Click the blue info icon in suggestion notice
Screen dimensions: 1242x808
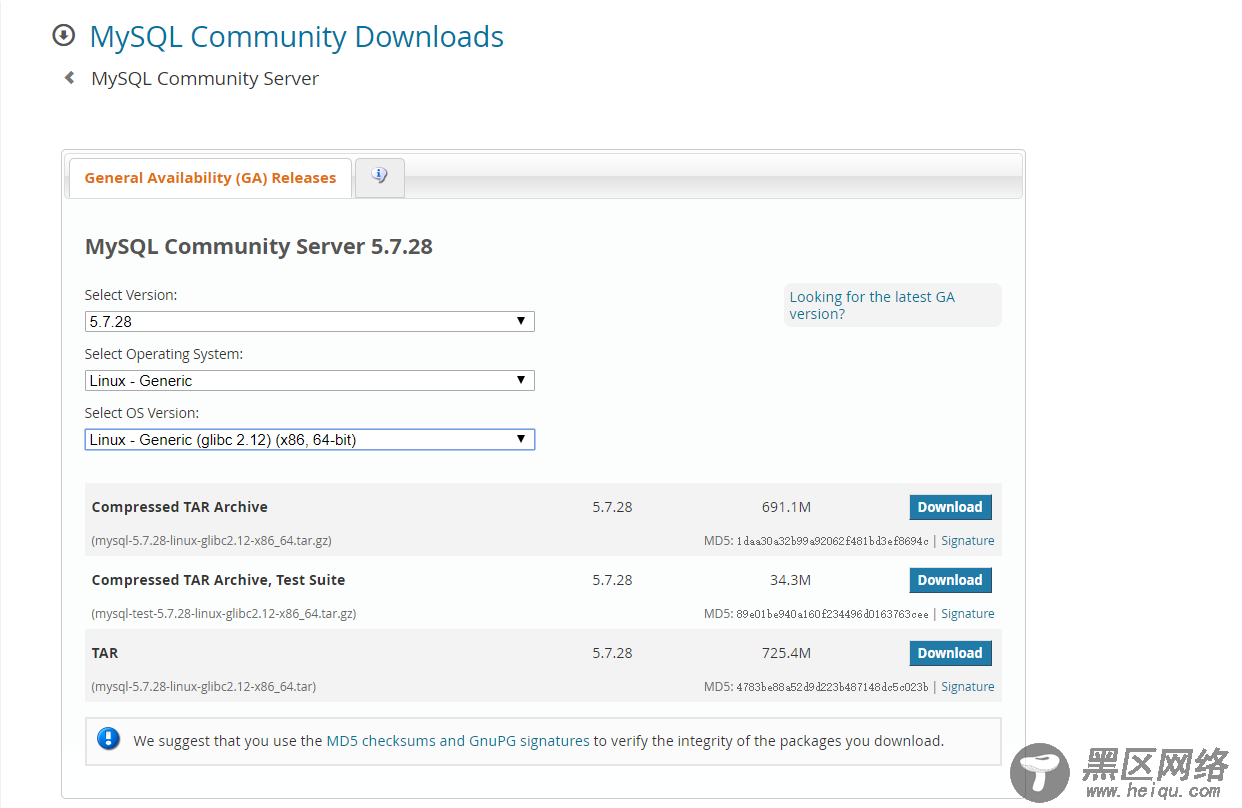[108, 739]
